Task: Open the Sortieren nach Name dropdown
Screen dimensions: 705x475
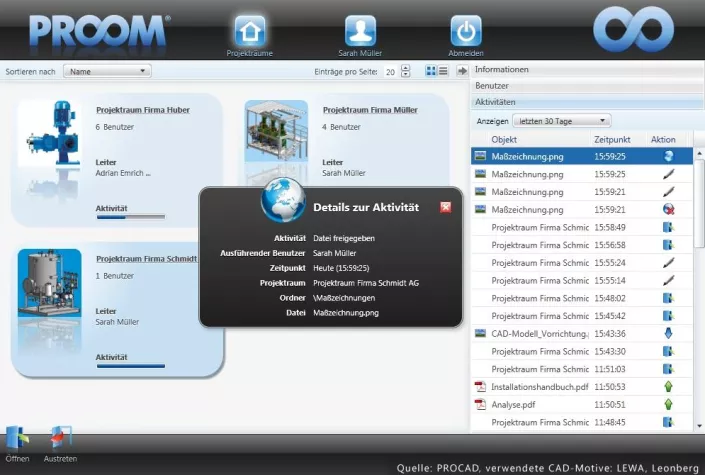Action: (x=107, y=71)
